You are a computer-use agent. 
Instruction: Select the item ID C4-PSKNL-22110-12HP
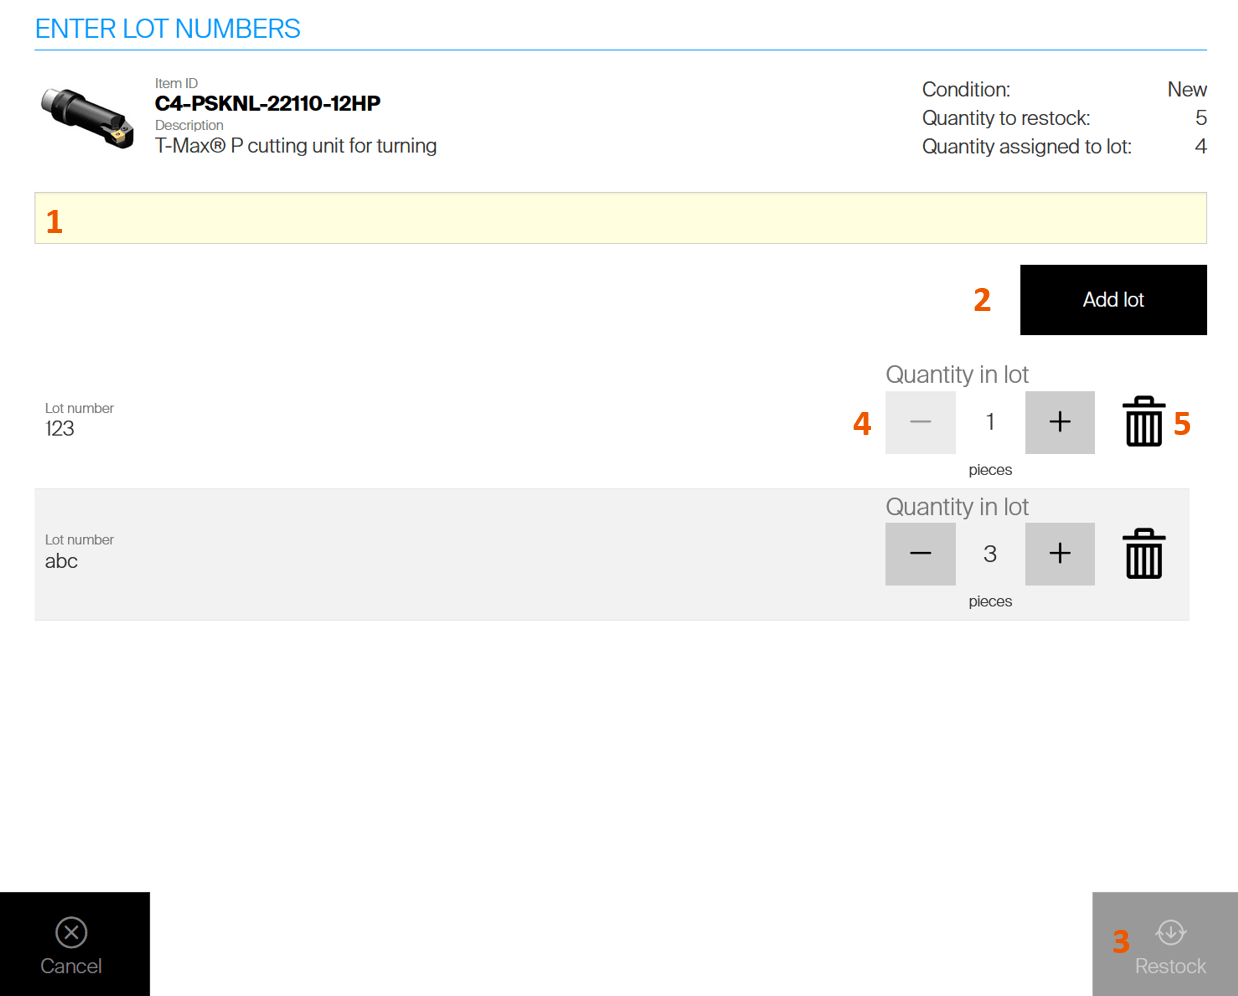click(x=267, y=104)
